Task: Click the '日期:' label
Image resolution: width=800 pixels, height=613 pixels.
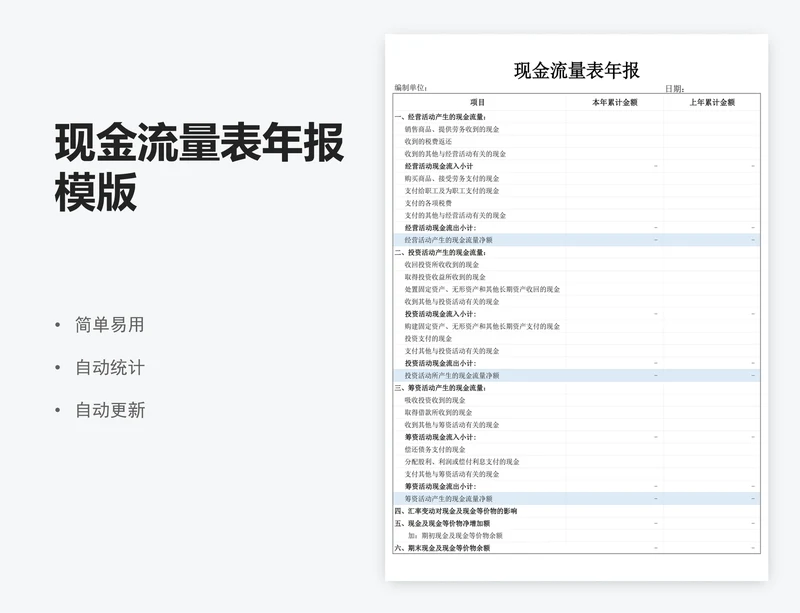Action: pos(674,88)
